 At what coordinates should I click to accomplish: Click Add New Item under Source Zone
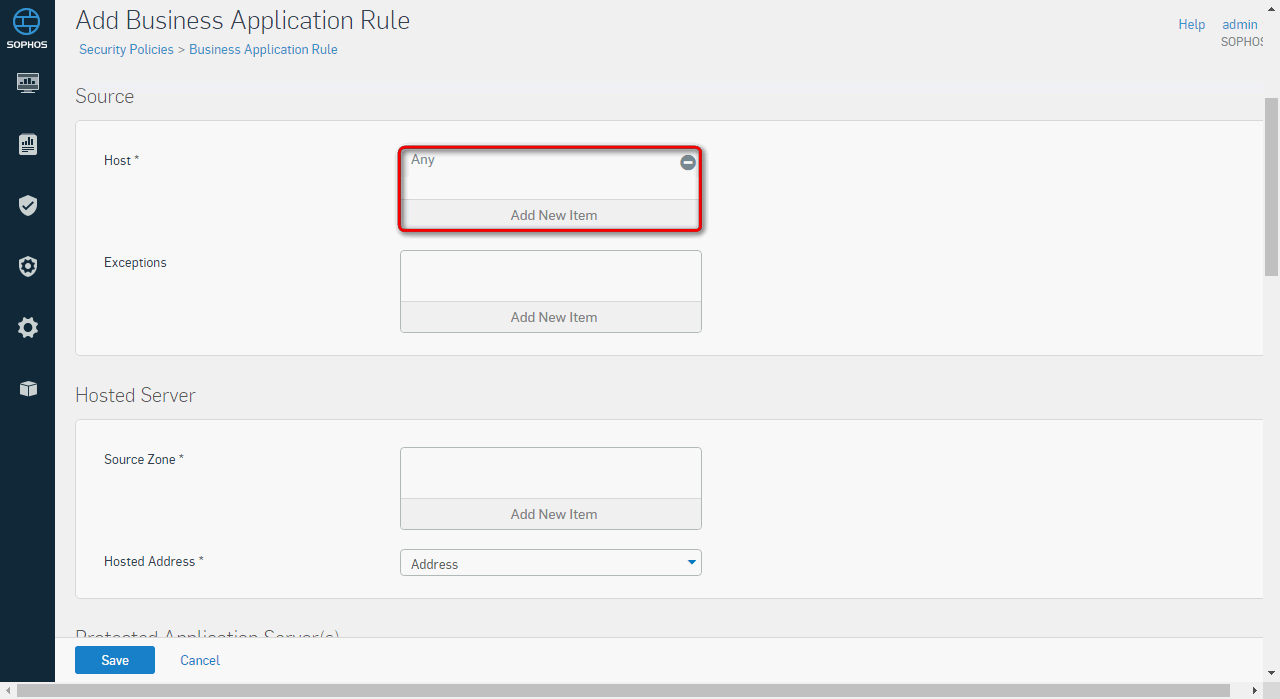click(x=551, y=514)
